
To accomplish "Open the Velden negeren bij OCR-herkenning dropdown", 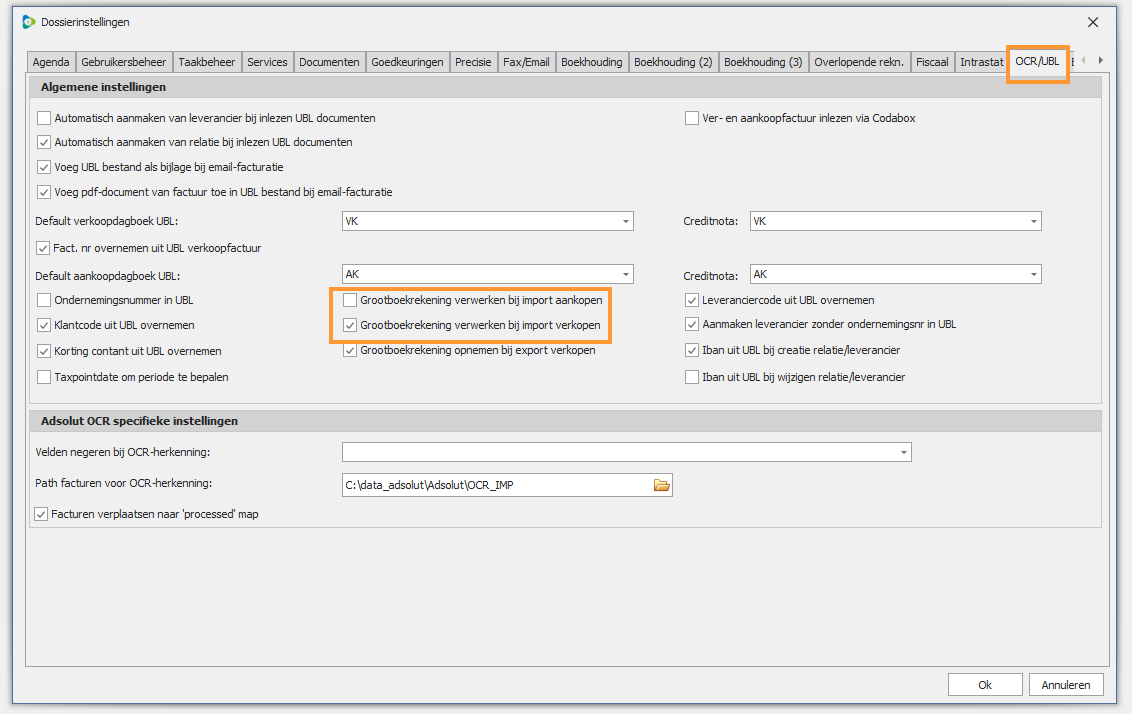I will (904, 453).
